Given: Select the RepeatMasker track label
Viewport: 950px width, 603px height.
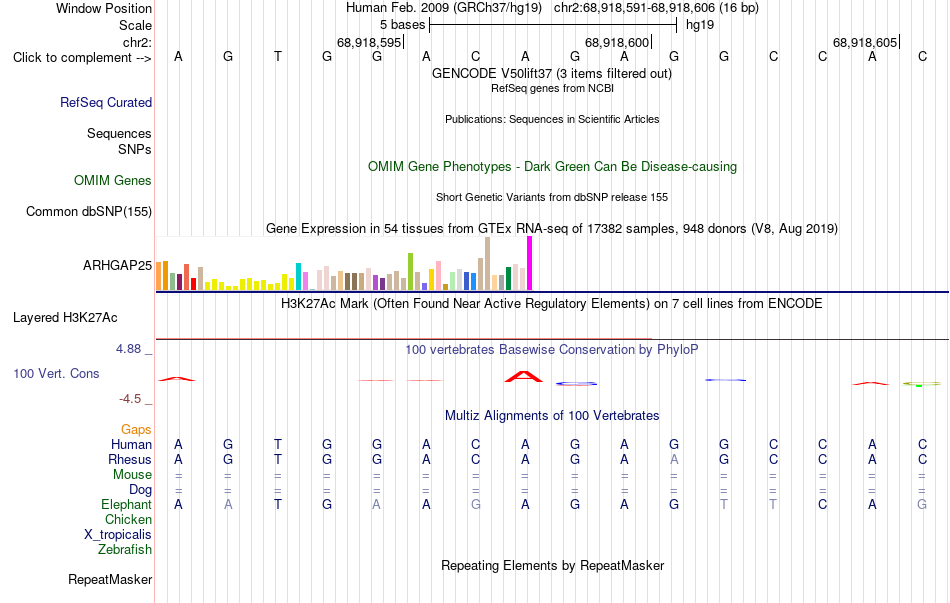Looking at the screenshot, I should coord(110,579).
